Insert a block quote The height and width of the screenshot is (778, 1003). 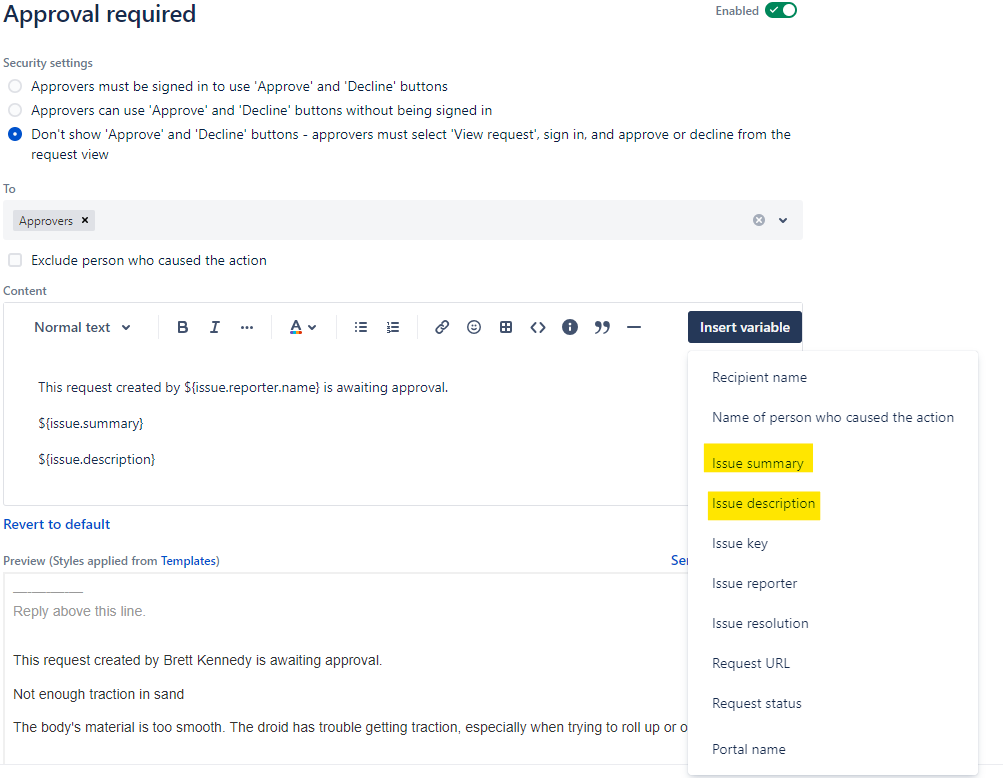tap(601, 327)
